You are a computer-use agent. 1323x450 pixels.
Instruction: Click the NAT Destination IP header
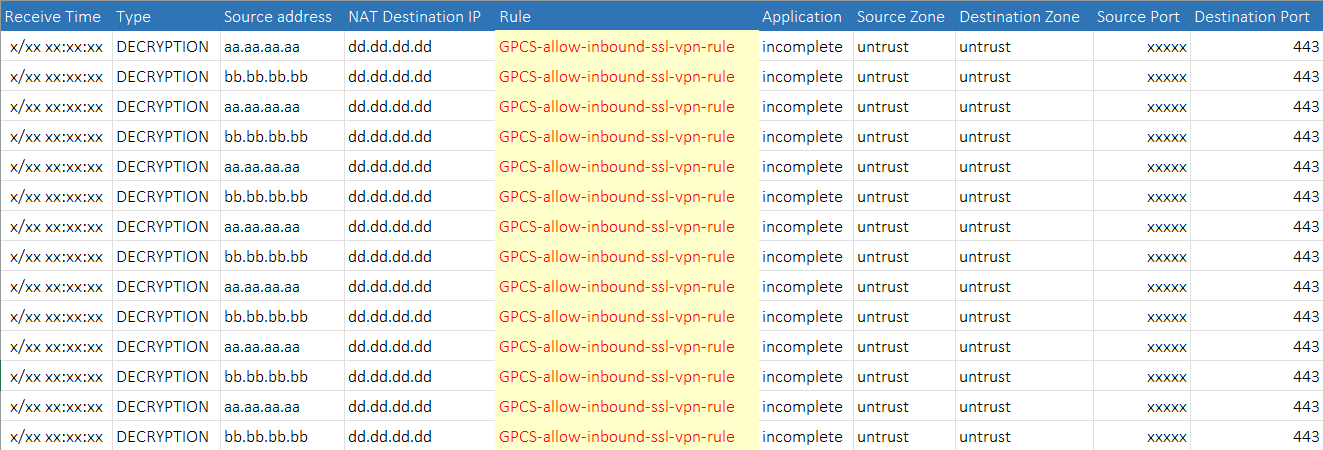(414, 16)
